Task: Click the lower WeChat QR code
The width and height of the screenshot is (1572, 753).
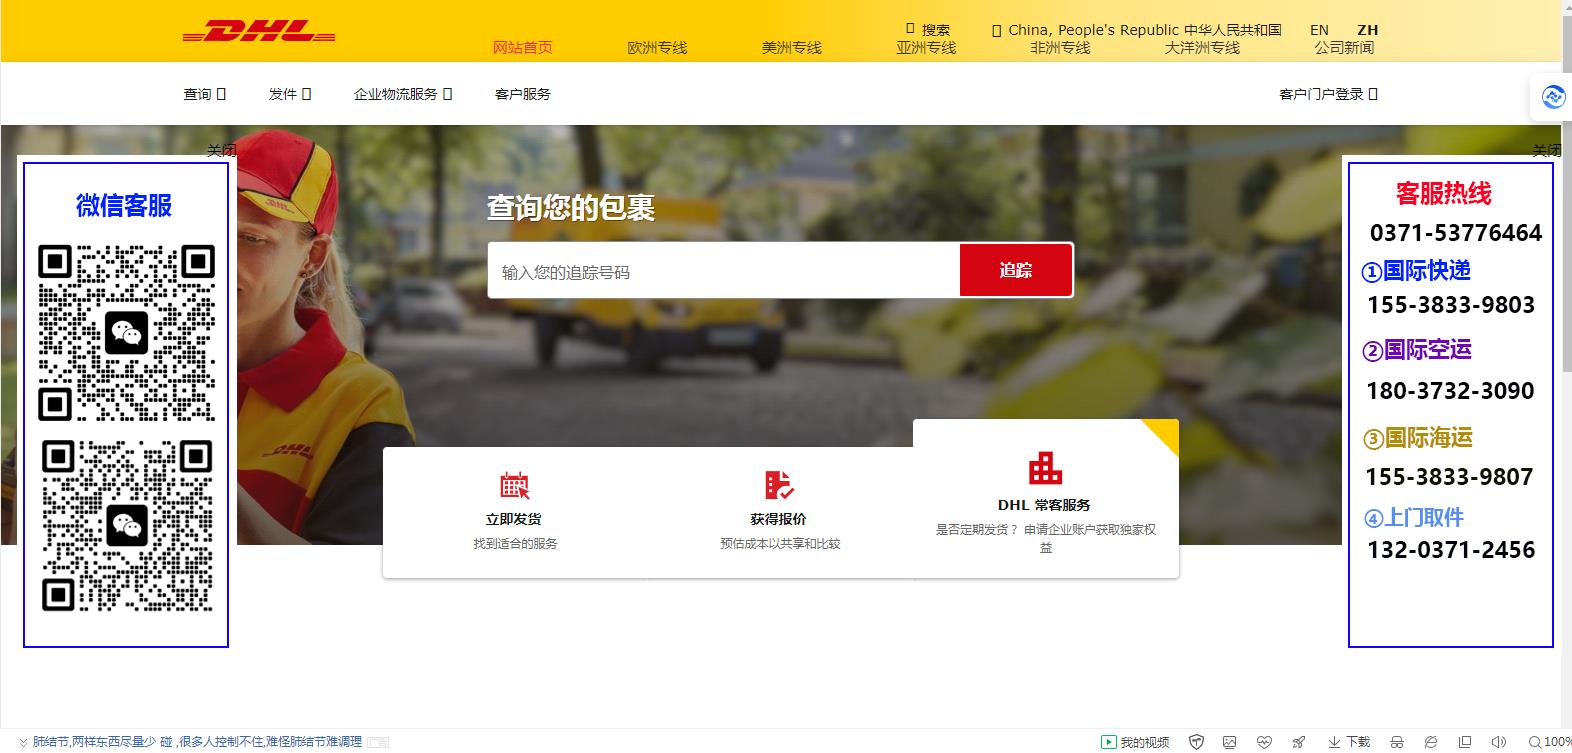Action: click(x=127, y=526)
